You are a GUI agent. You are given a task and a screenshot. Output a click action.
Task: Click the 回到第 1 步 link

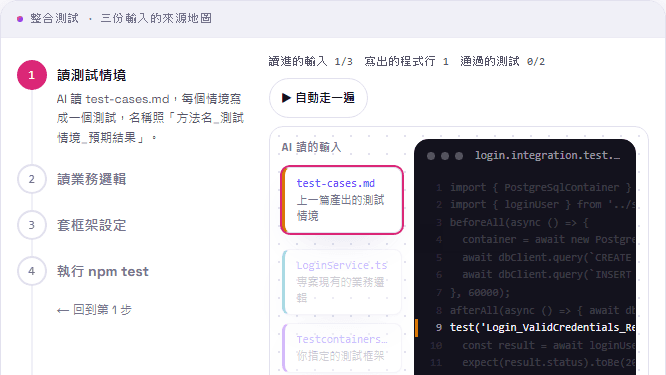coord(94,310)
